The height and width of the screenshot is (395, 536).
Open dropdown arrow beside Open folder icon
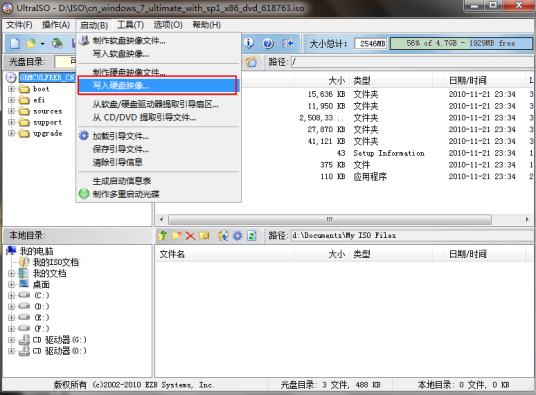coord(42,44)
